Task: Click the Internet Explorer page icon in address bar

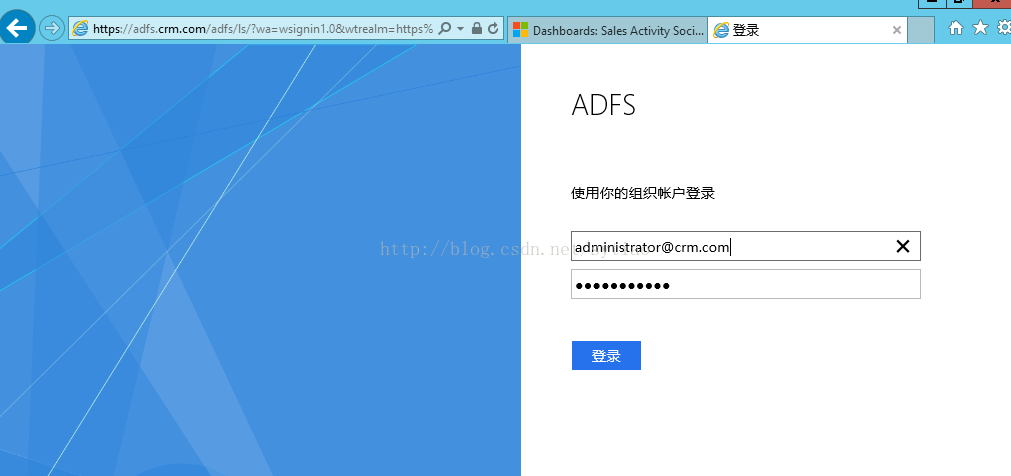Action: pyautogui.click(x=81, y=28)
